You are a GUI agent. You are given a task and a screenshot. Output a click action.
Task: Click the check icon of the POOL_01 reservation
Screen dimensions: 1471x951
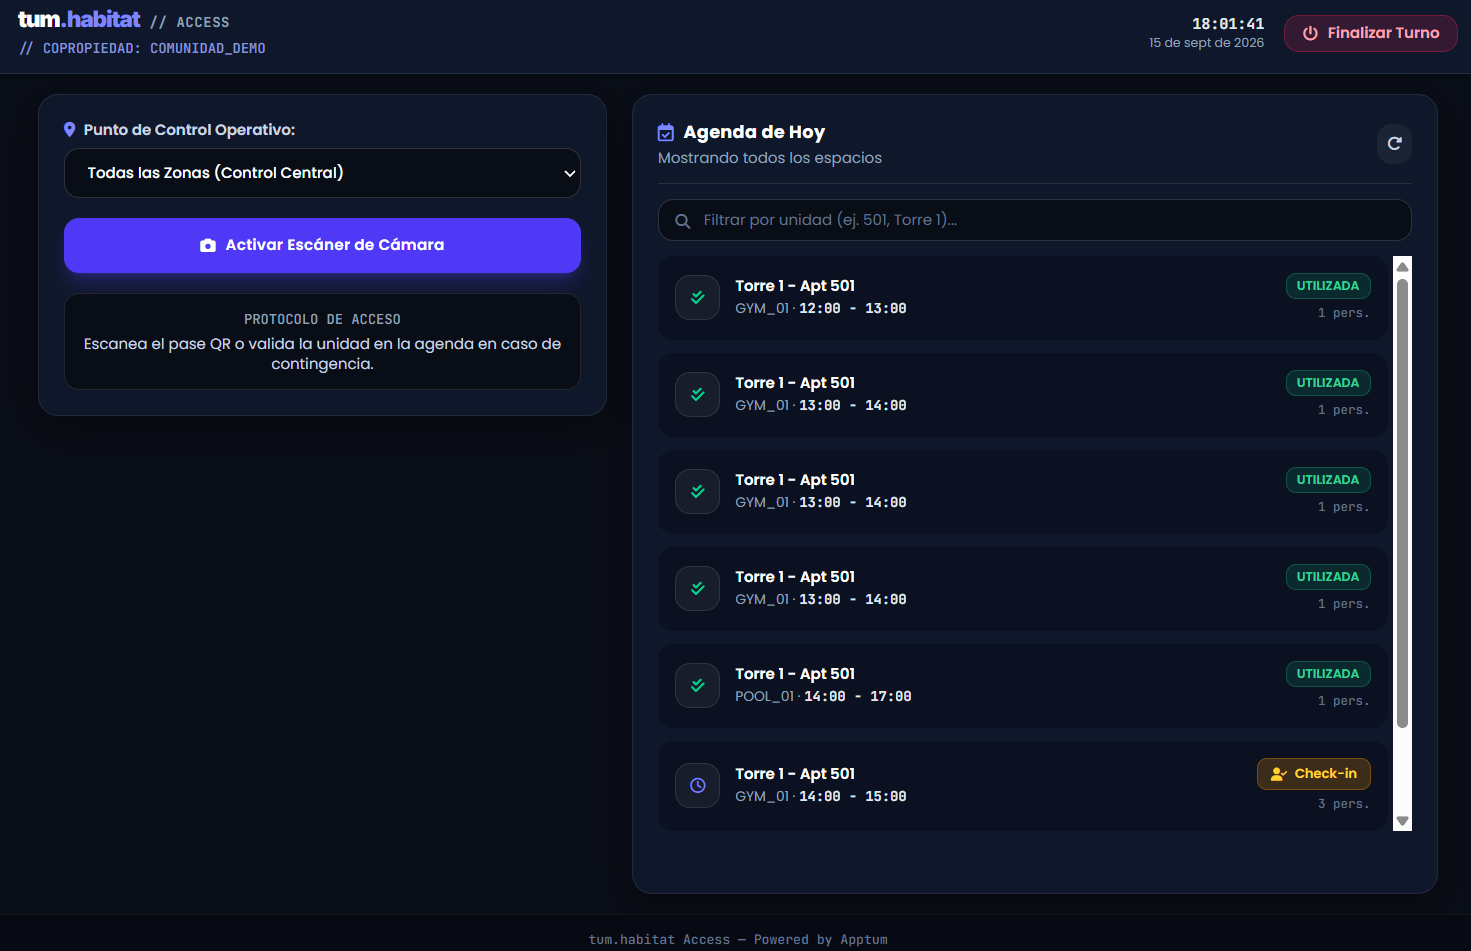[697, 686]
